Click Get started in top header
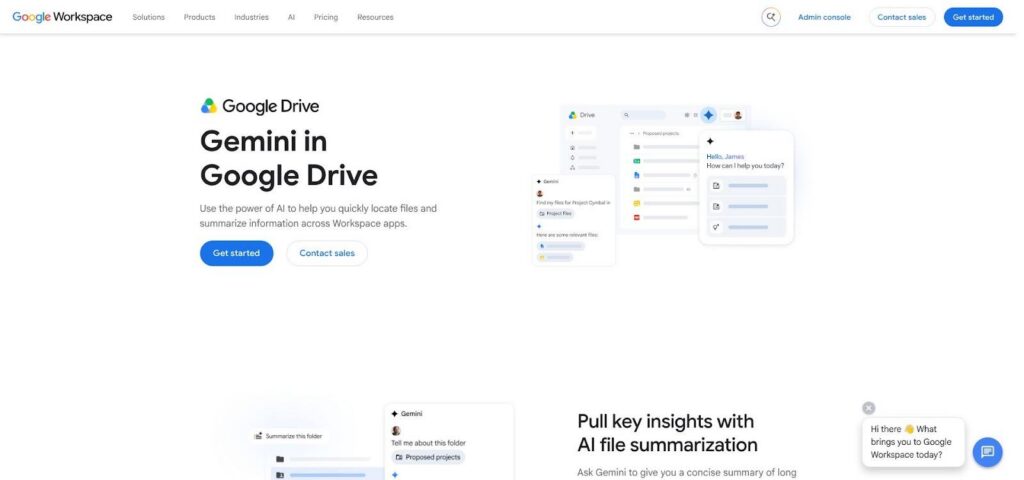This screenshot has height=480, width=1024. point(973,17)
